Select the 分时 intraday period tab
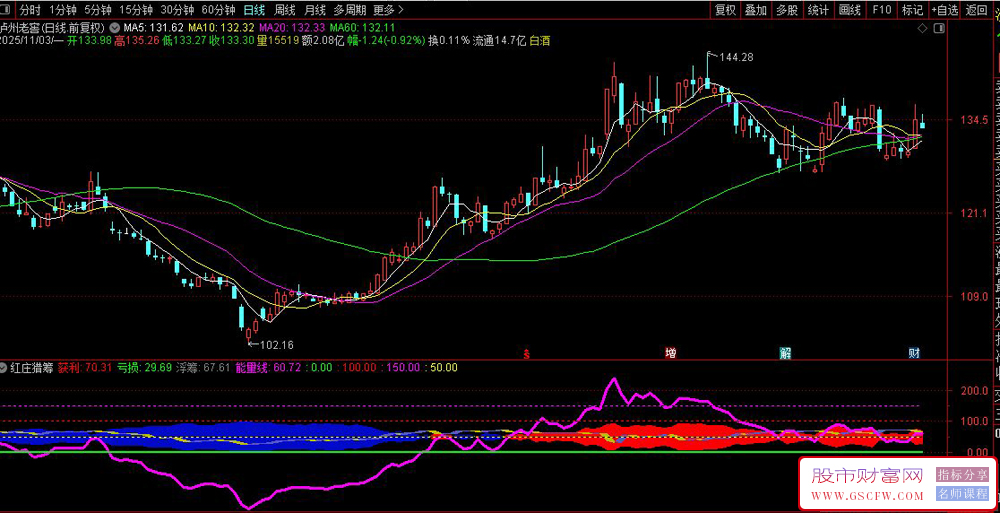The width and height of the screenshot is (1000, 513). tap(30, 10)
